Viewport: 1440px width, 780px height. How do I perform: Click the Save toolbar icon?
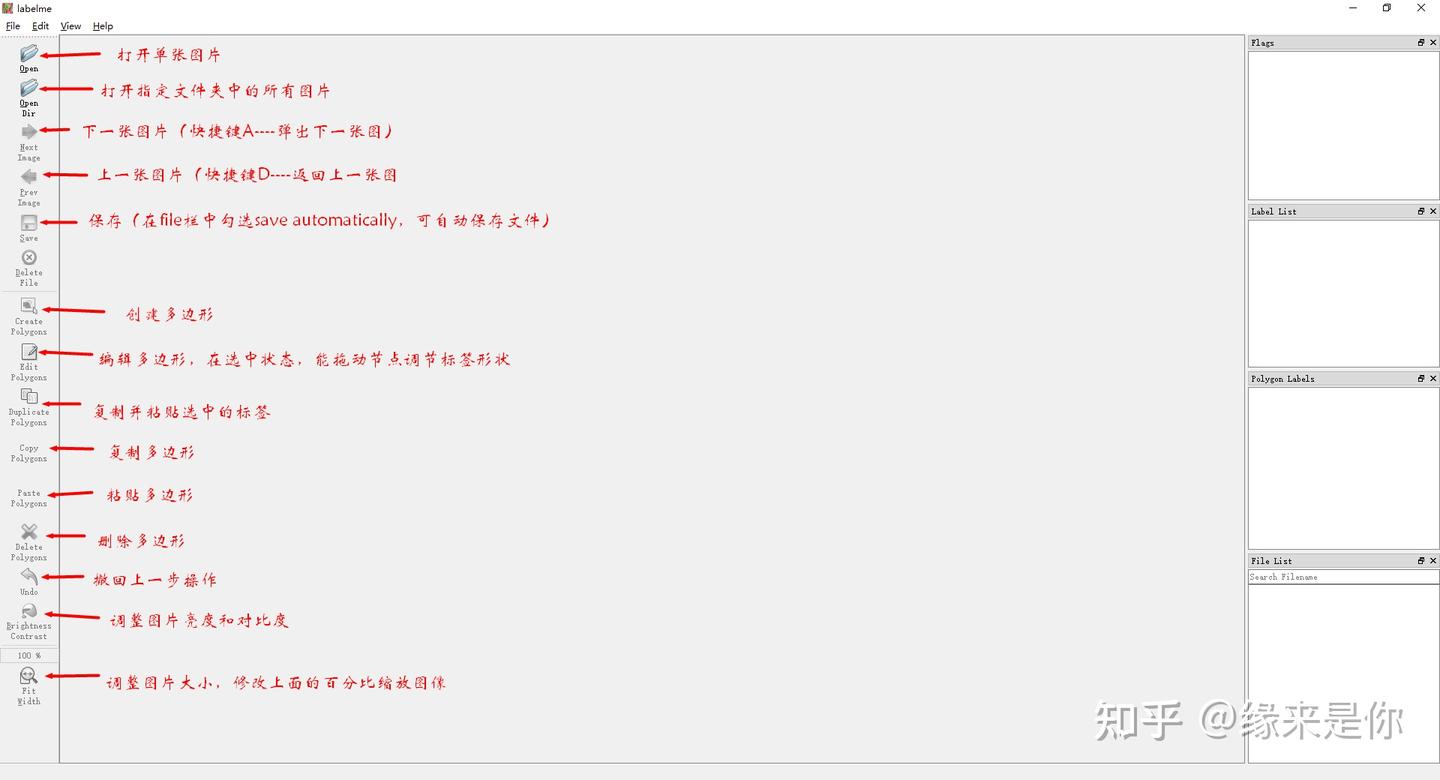(29, 223)
